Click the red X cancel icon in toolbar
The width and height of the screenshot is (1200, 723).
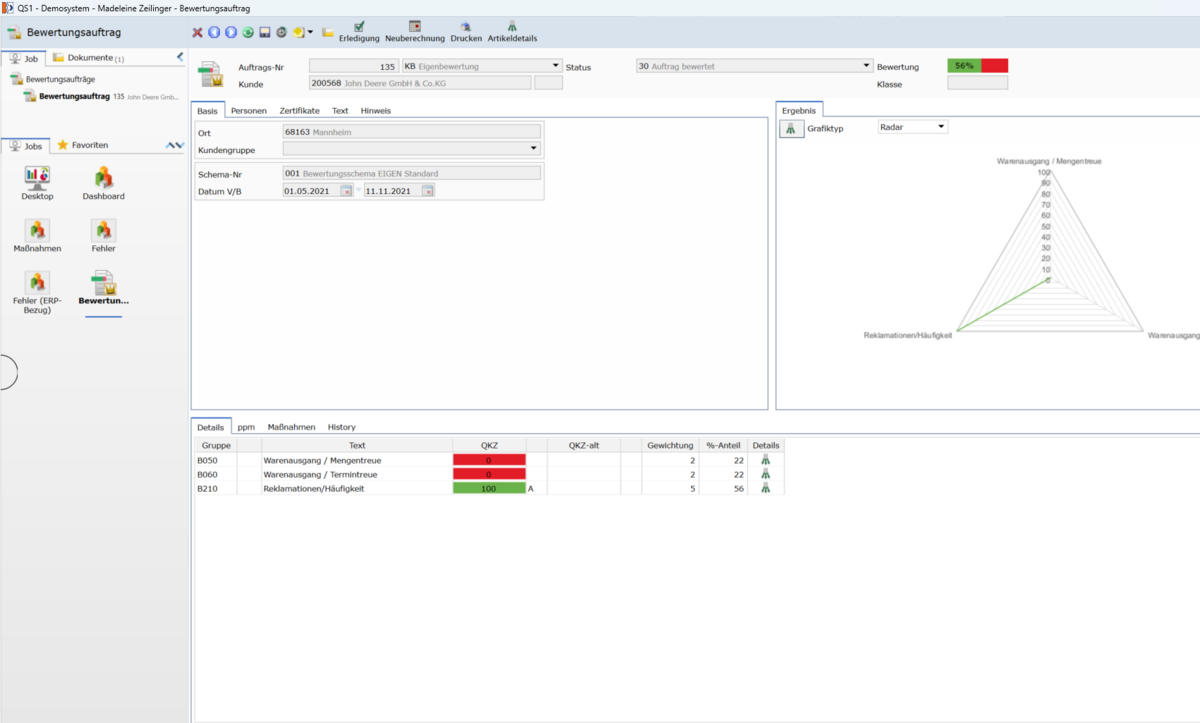coord(197,32)
